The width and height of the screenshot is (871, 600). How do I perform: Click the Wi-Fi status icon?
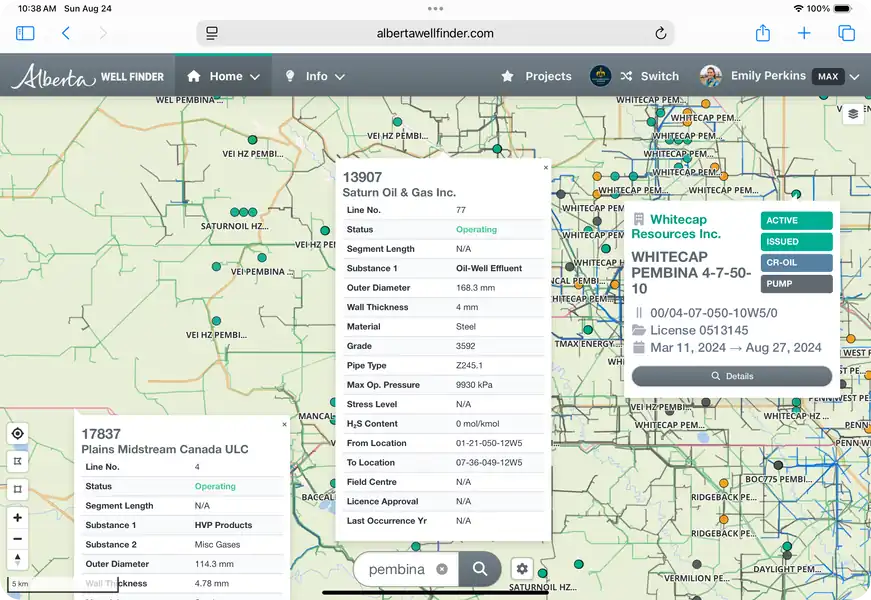pyautogui.click(x=798, y=8)
